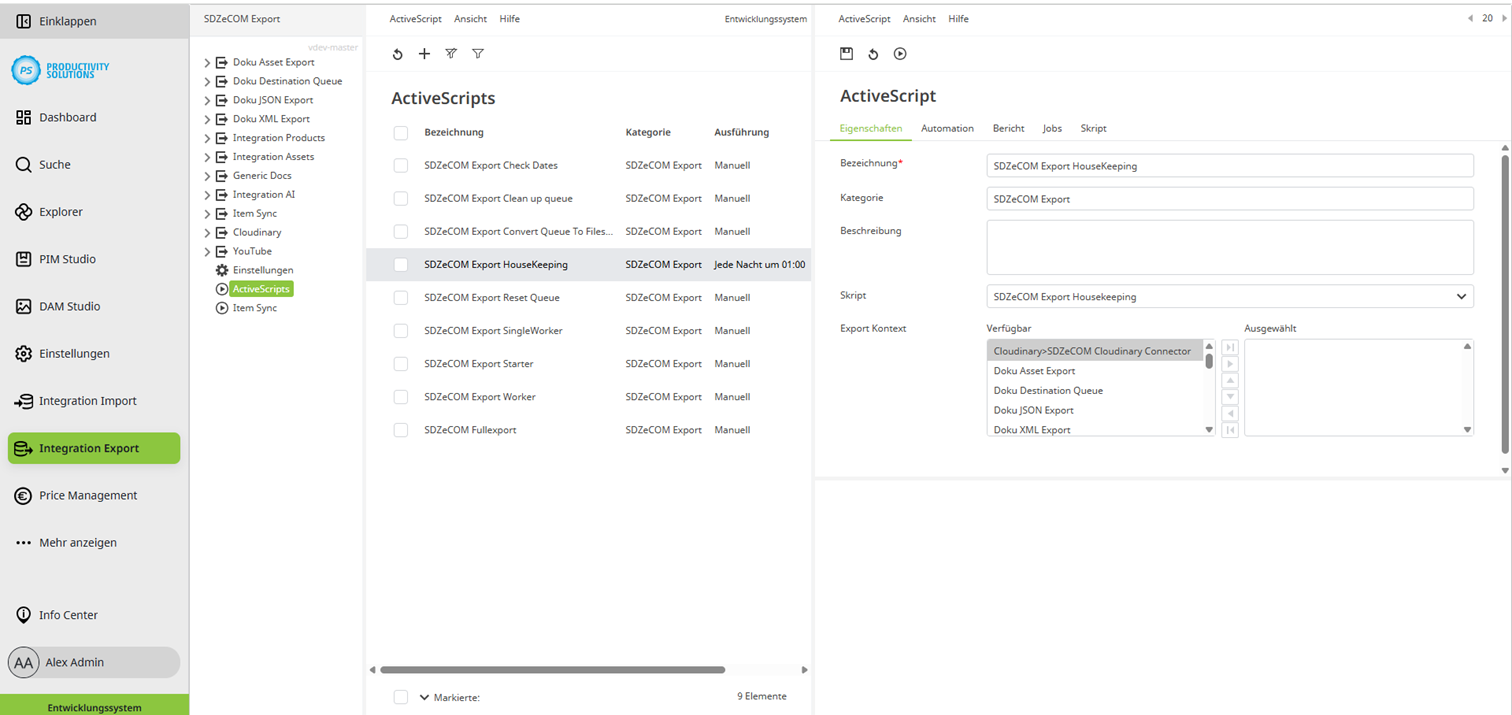Expand the Cloudinary tree node

pos(207,232)
